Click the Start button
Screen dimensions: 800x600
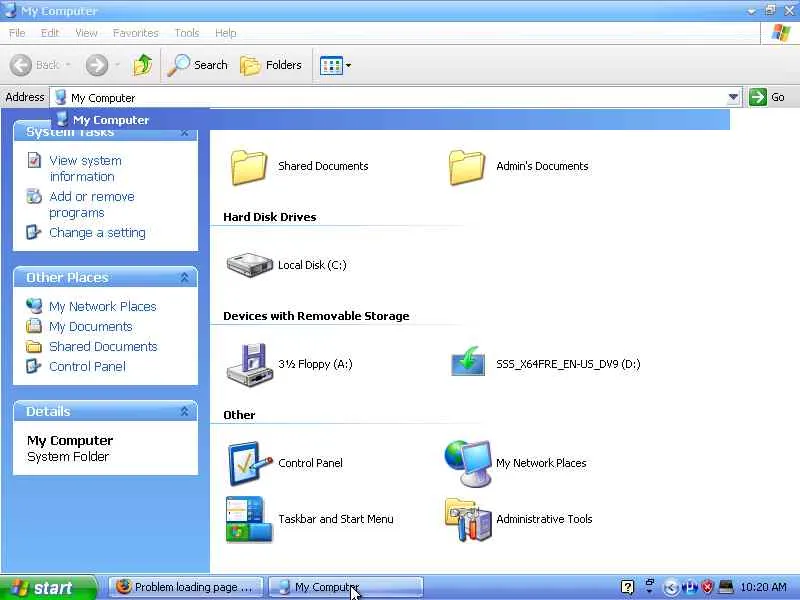pyautogui.click(x=48, y=588)
